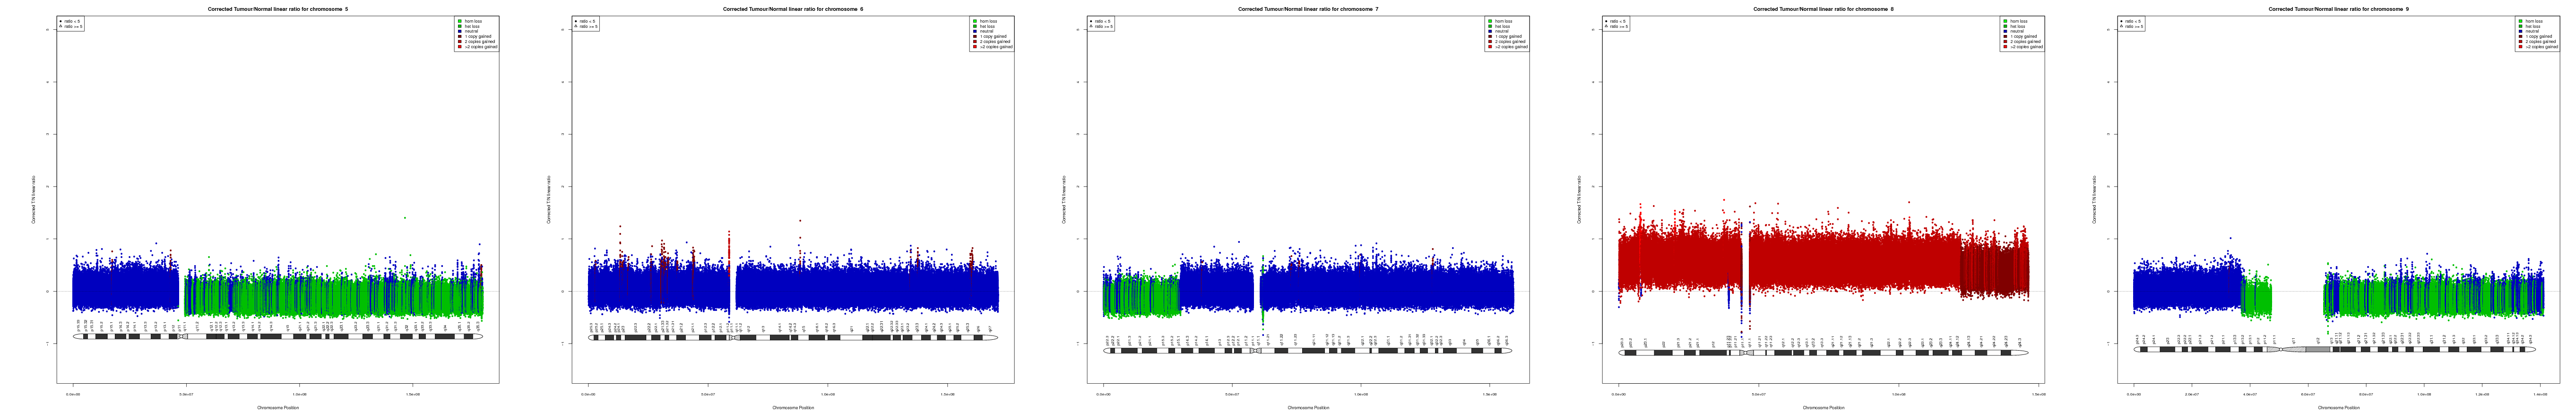The image size is (2576, 413).
Task: Select the filled dot symbol in chromosome 9 ratio legend
Action: 2121,21
